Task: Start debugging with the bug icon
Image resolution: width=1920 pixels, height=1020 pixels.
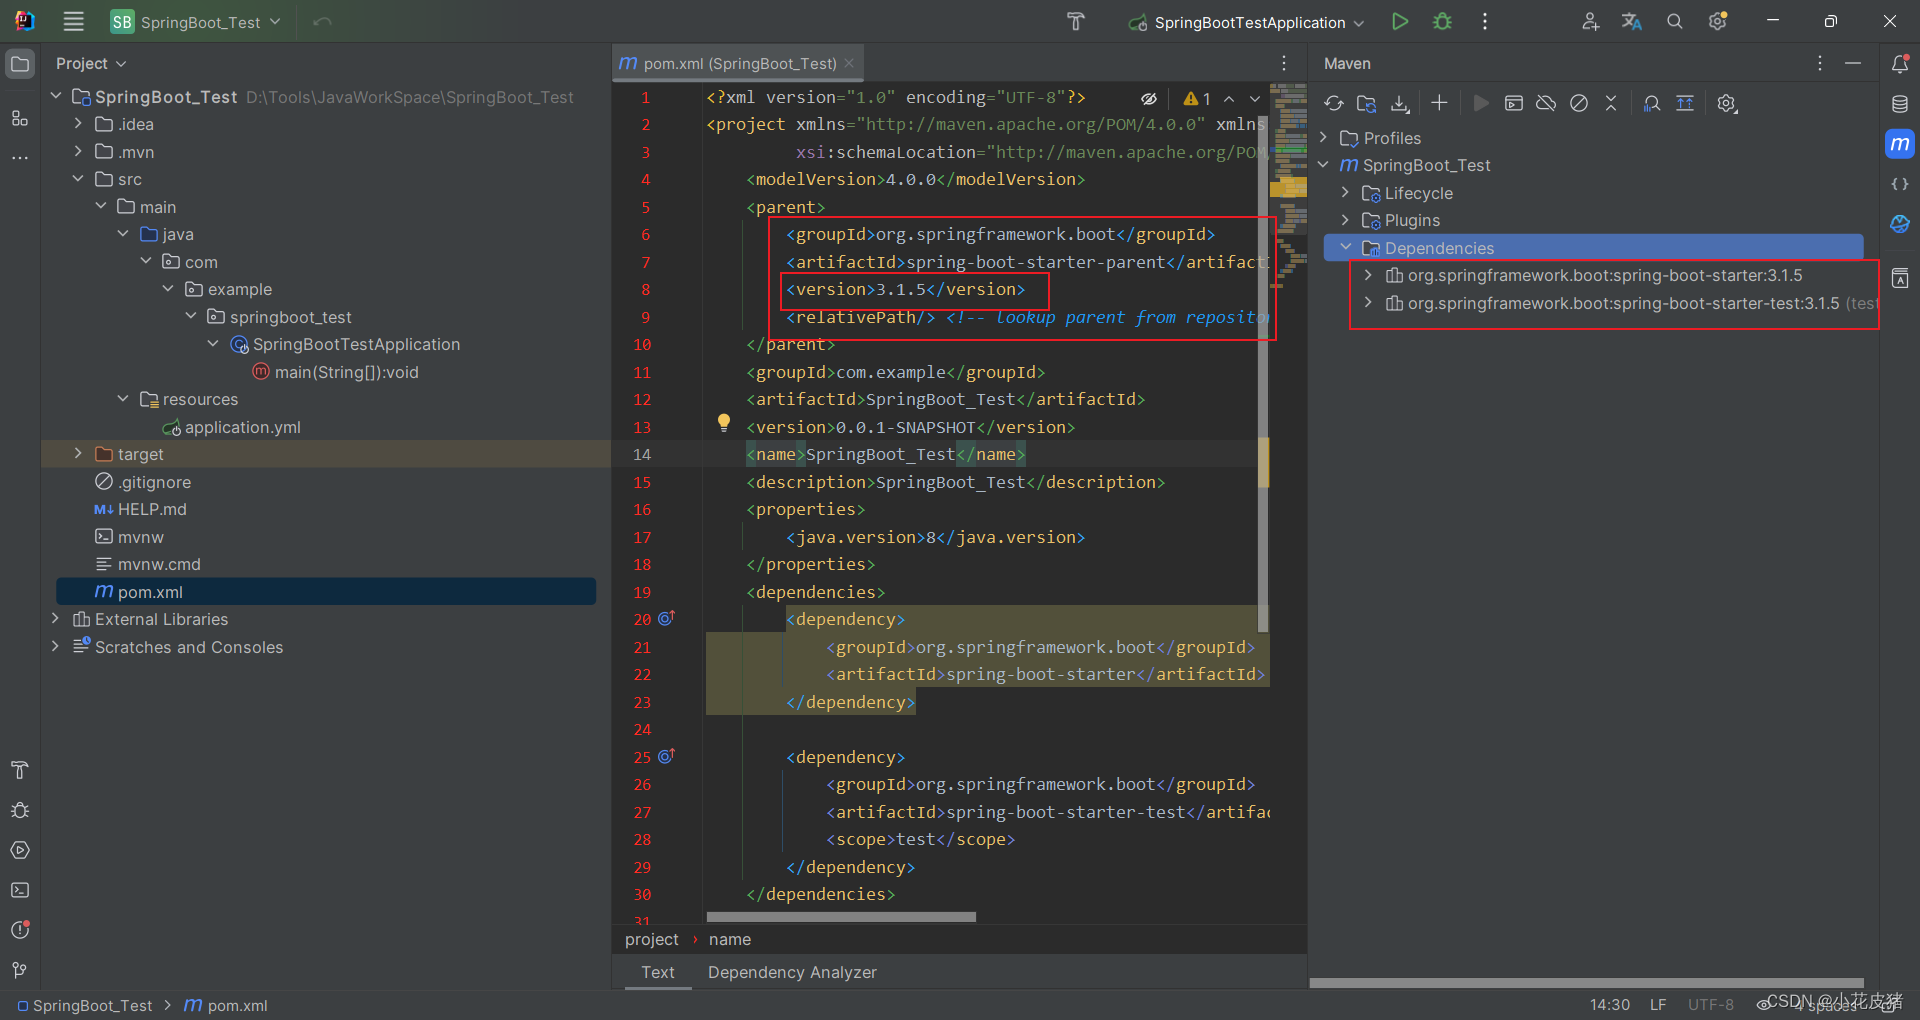Action: coord(1442,21)
